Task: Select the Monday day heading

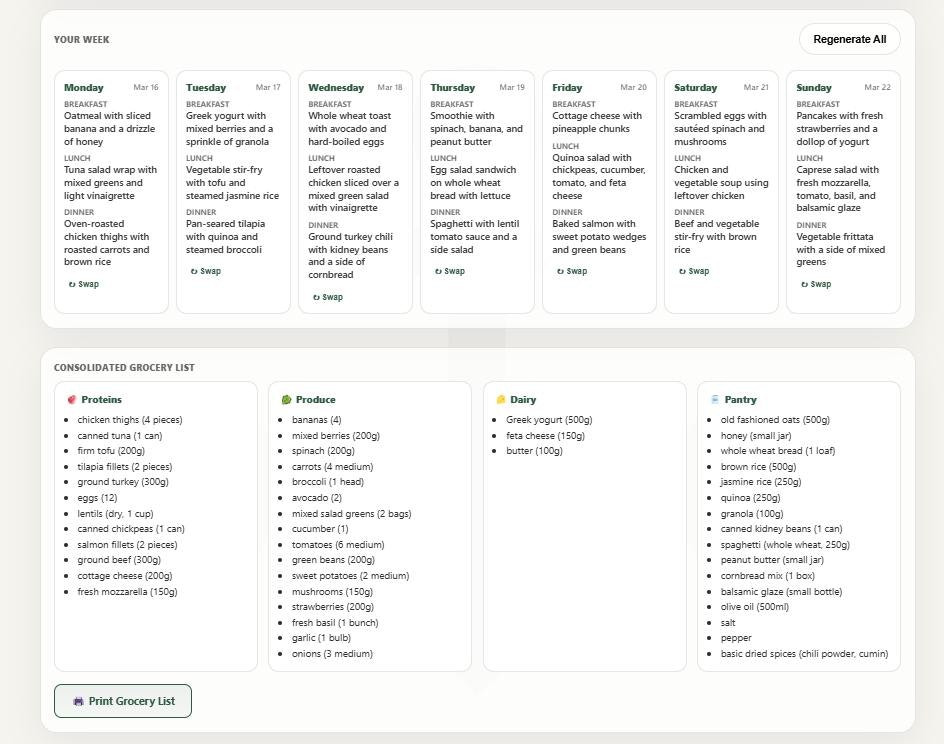Action: [x=84, y=88]
